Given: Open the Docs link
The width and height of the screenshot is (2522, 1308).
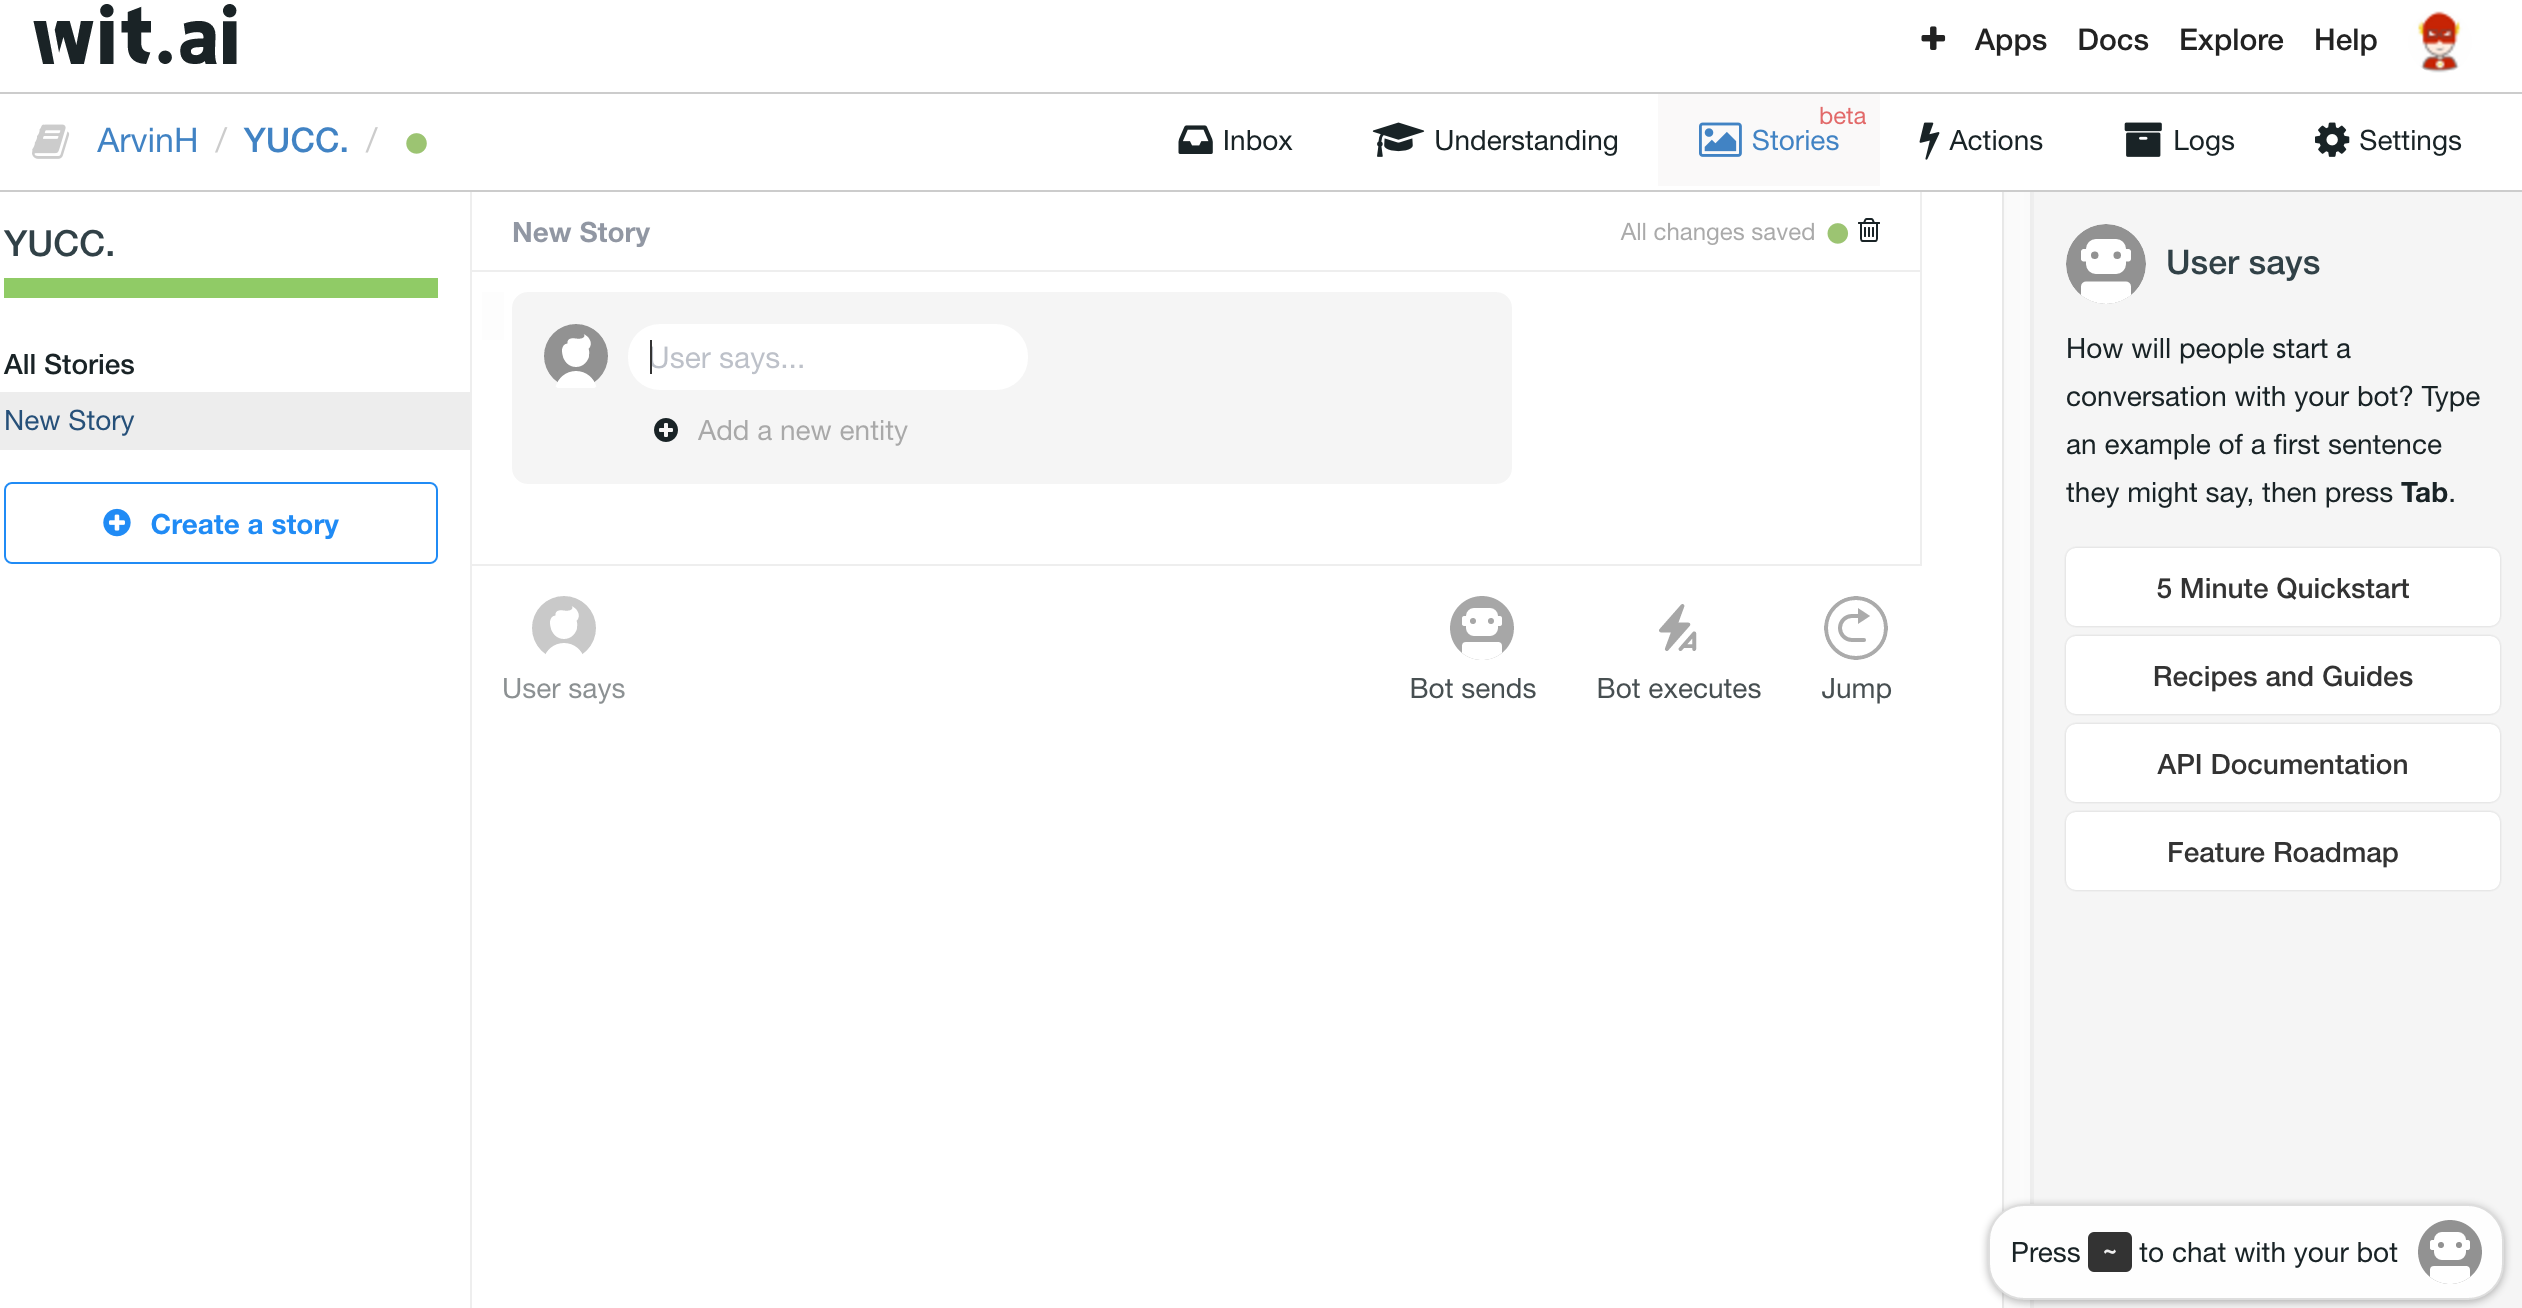Looking at the screenshot, I should click(x=2113, y=40).
